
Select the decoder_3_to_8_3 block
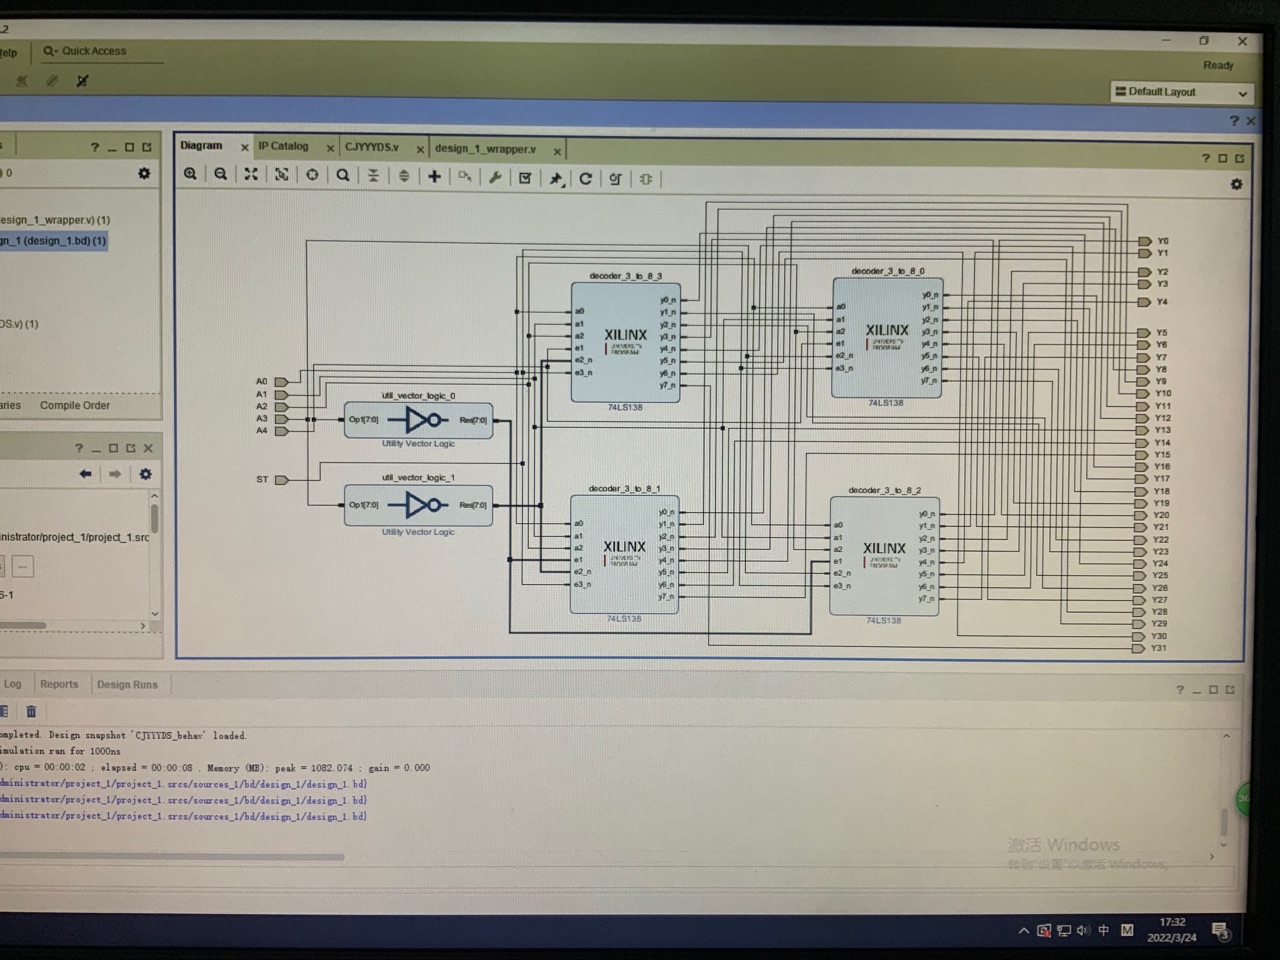tap(625, 342)
